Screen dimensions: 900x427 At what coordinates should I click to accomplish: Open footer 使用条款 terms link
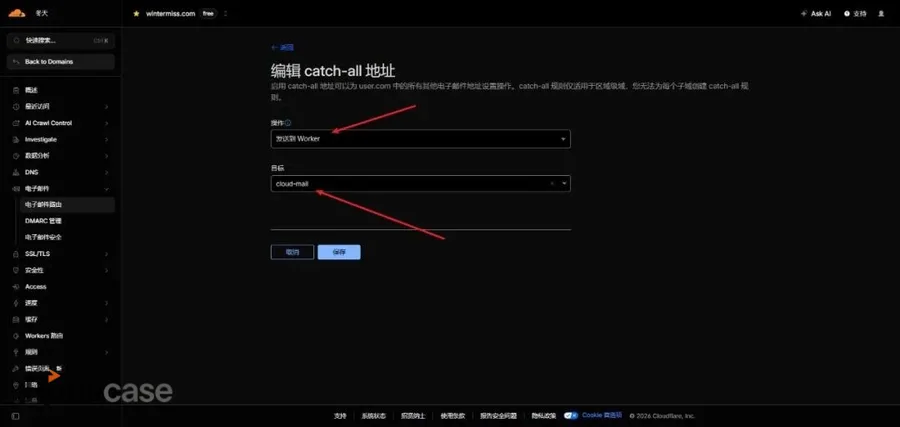(x=453, y=416)
